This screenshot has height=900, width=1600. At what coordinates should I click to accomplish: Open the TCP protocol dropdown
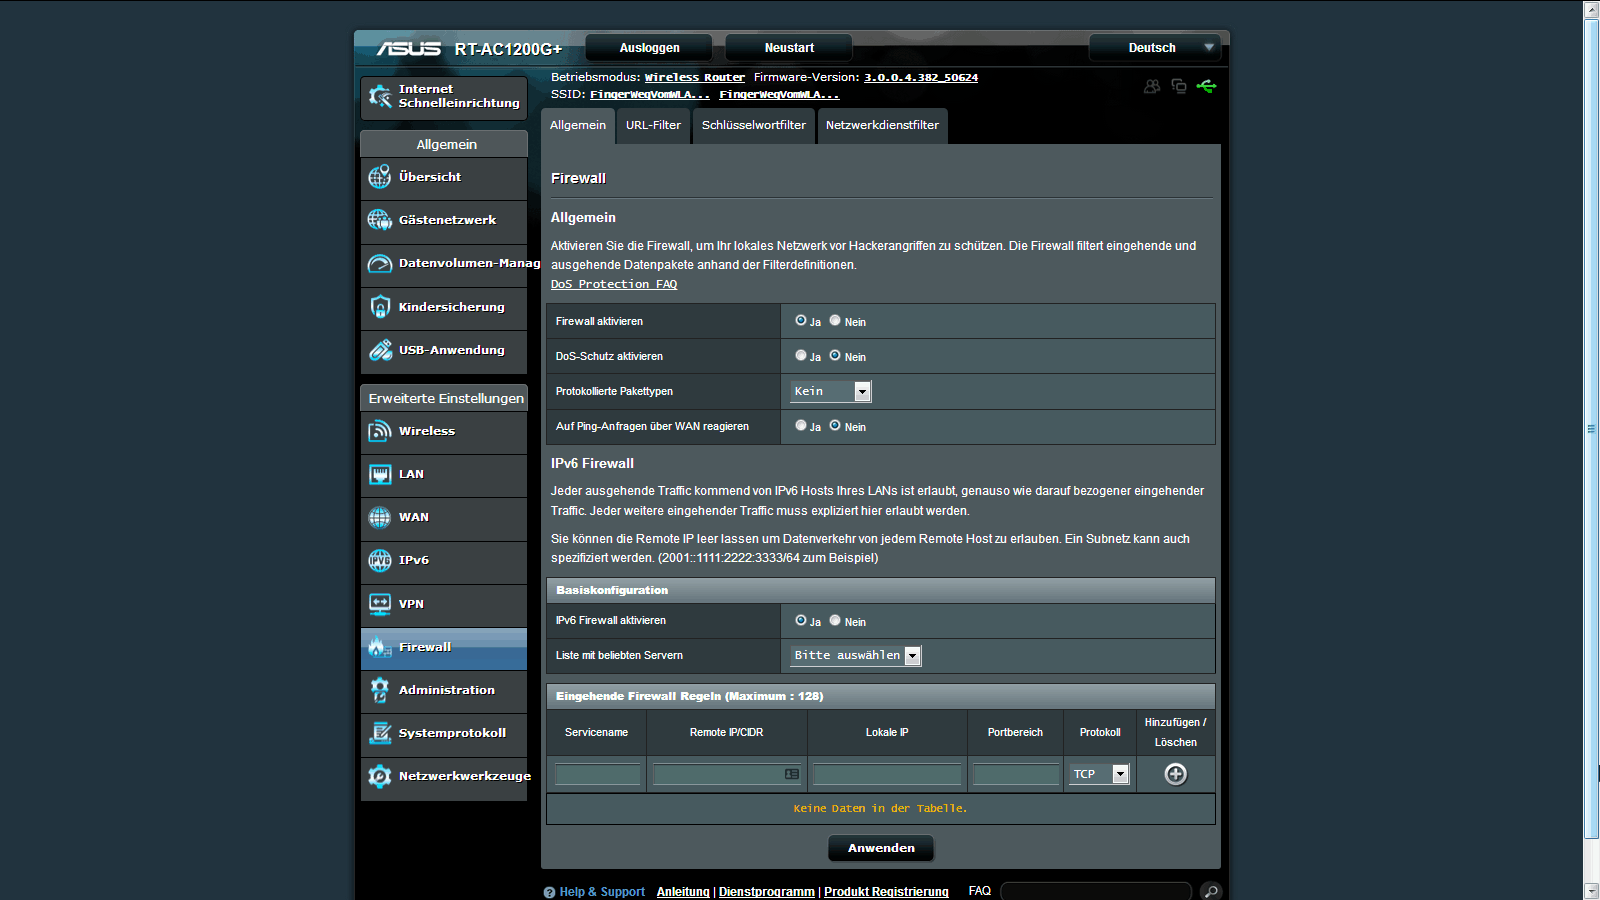[1100, 774]
